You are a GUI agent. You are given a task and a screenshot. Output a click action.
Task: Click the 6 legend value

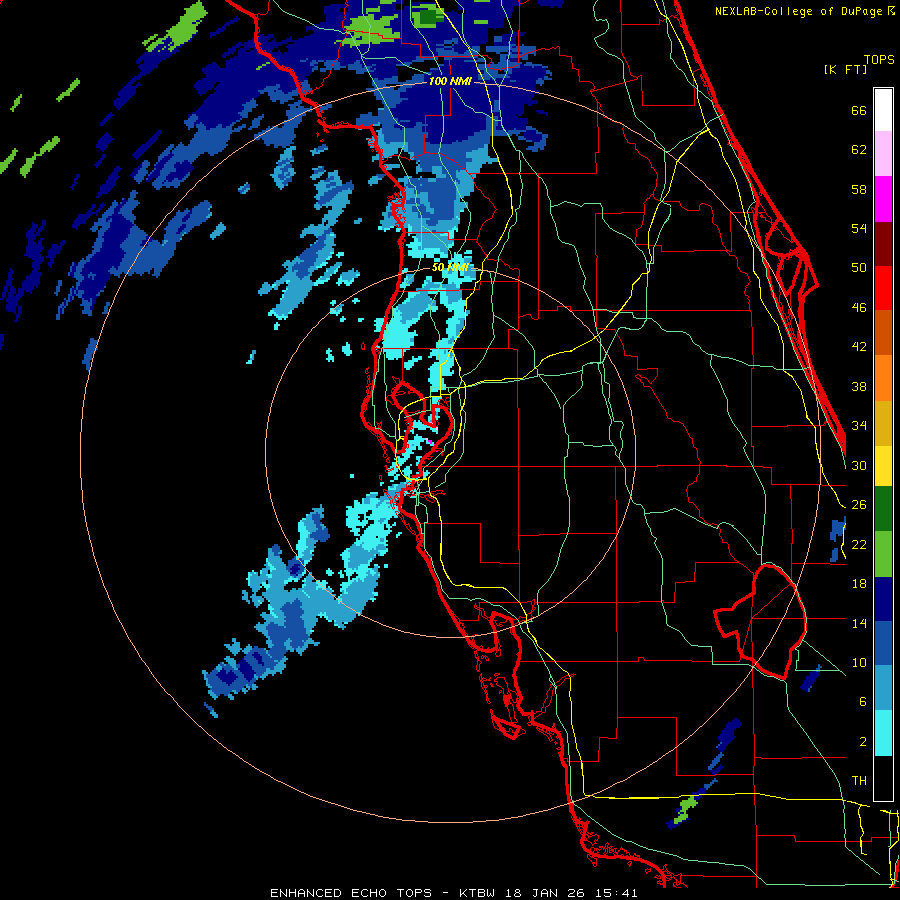point(863,702)
